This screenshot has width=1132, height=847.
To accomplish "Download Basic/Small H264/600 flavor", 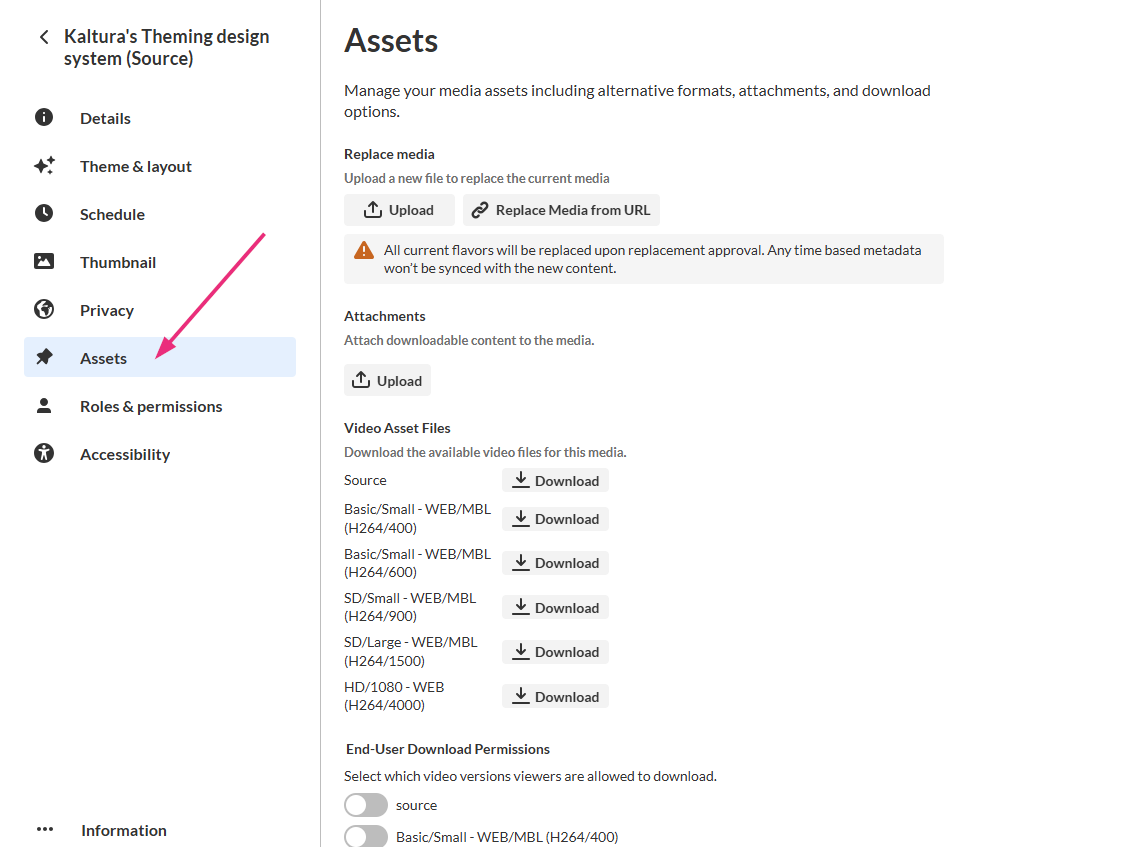I will [x=555, y=563].
